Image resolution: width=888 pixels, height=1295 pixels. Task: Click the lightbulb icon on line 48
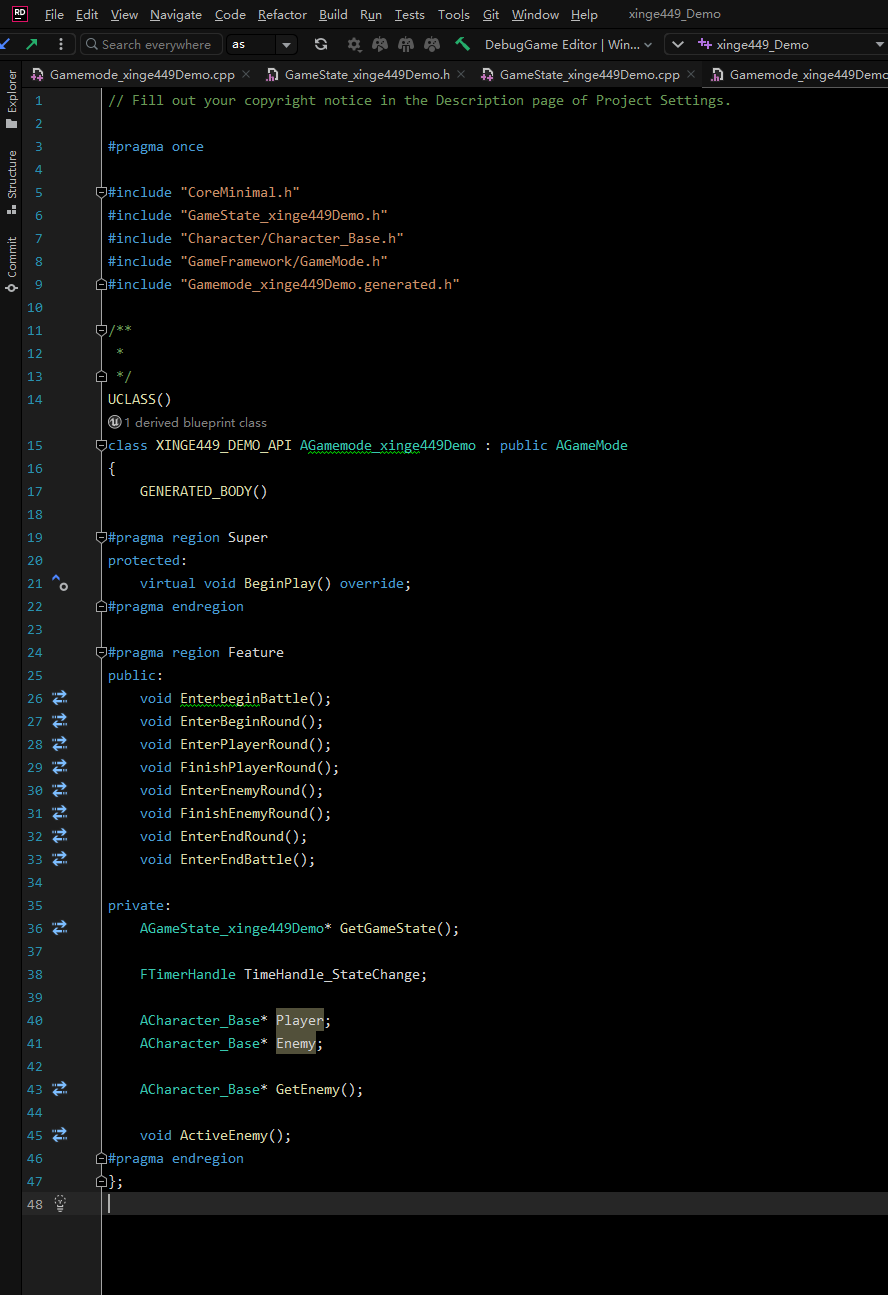pyautogui.click(x=60, y=1203)
